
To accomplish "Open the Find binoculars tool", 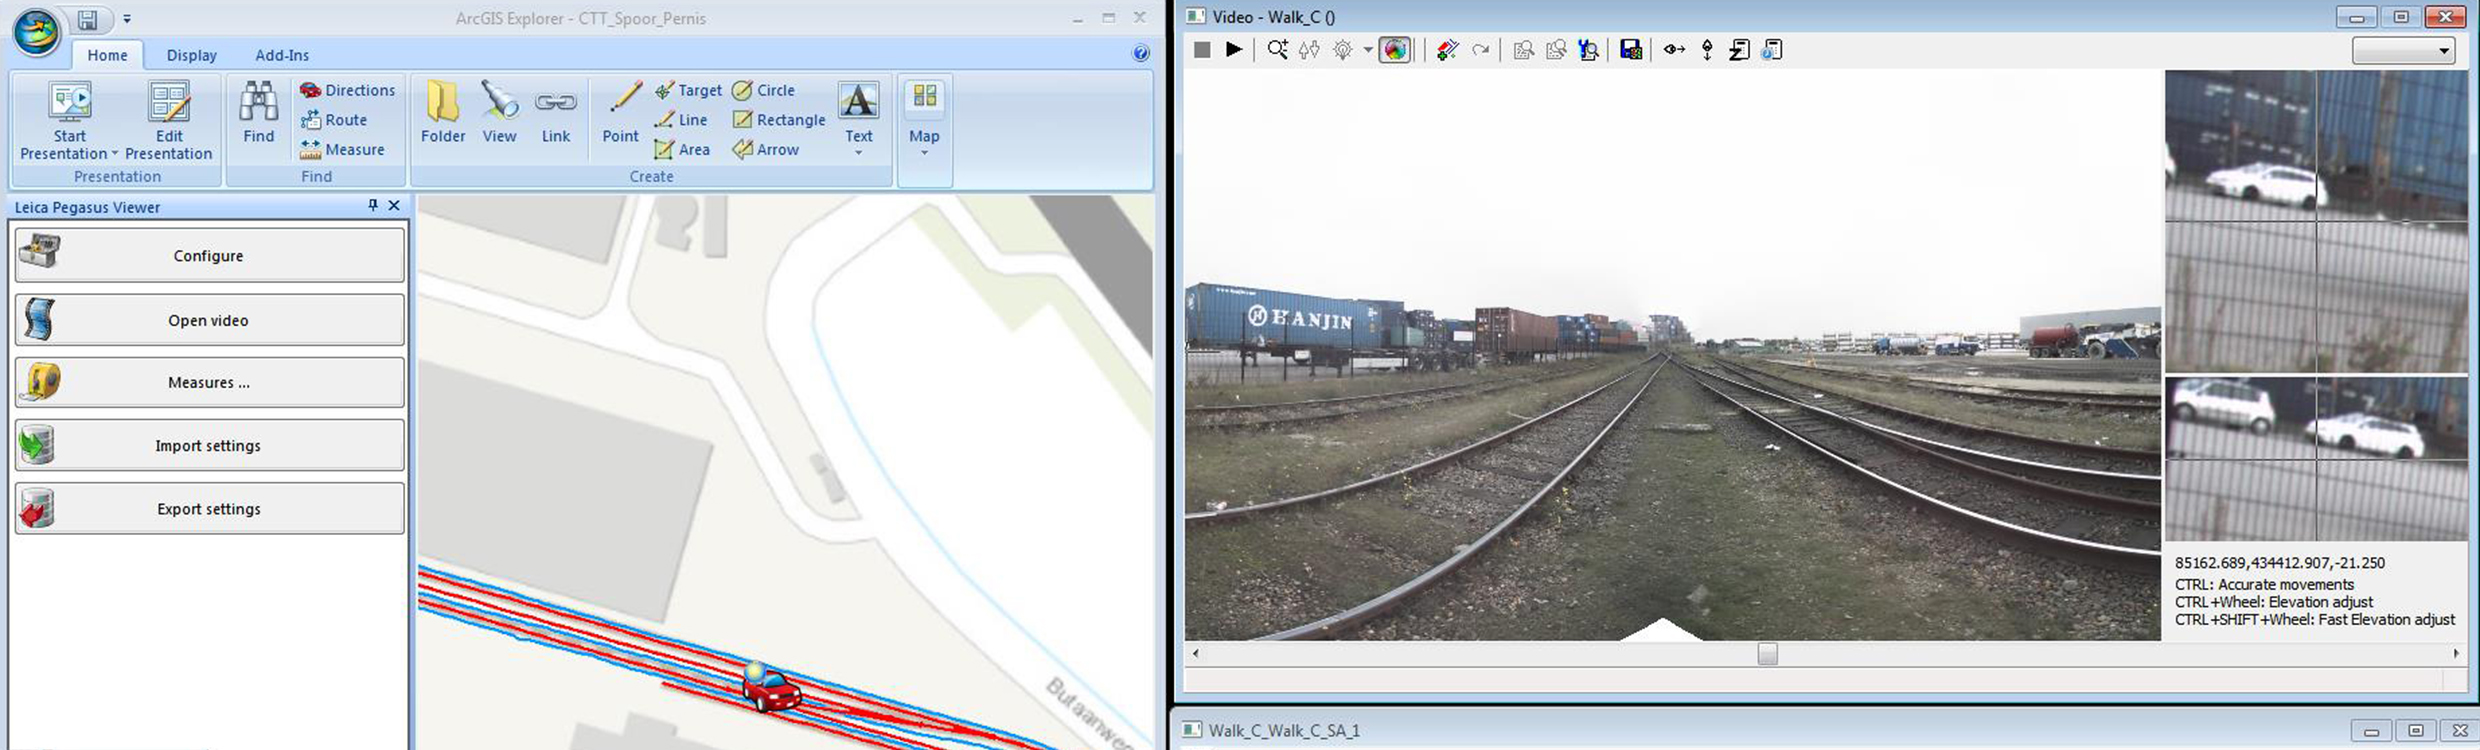I will [x=258, y=112].
